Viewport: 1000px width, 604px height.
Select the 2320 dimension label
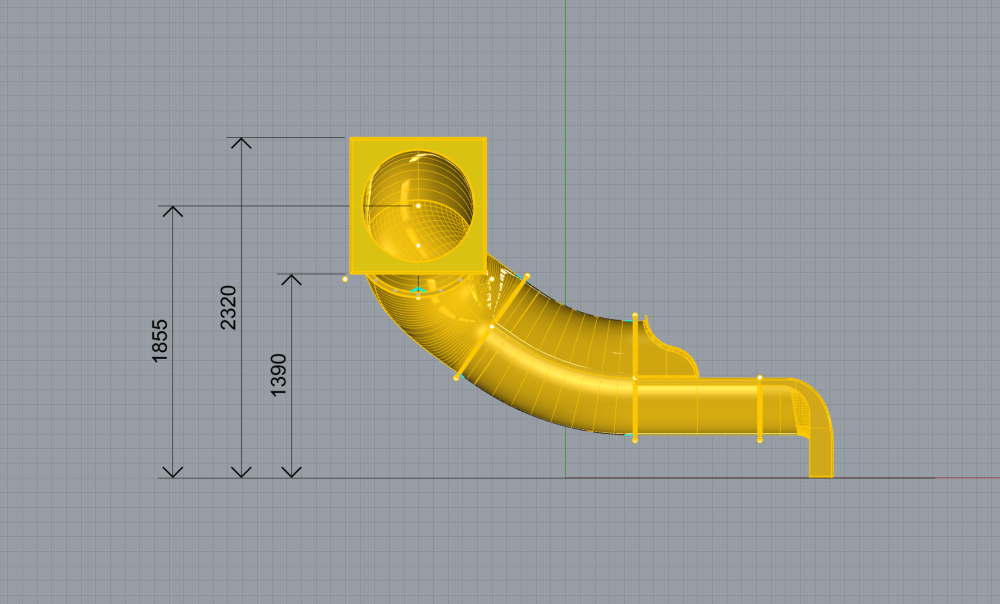coord(228,308)
